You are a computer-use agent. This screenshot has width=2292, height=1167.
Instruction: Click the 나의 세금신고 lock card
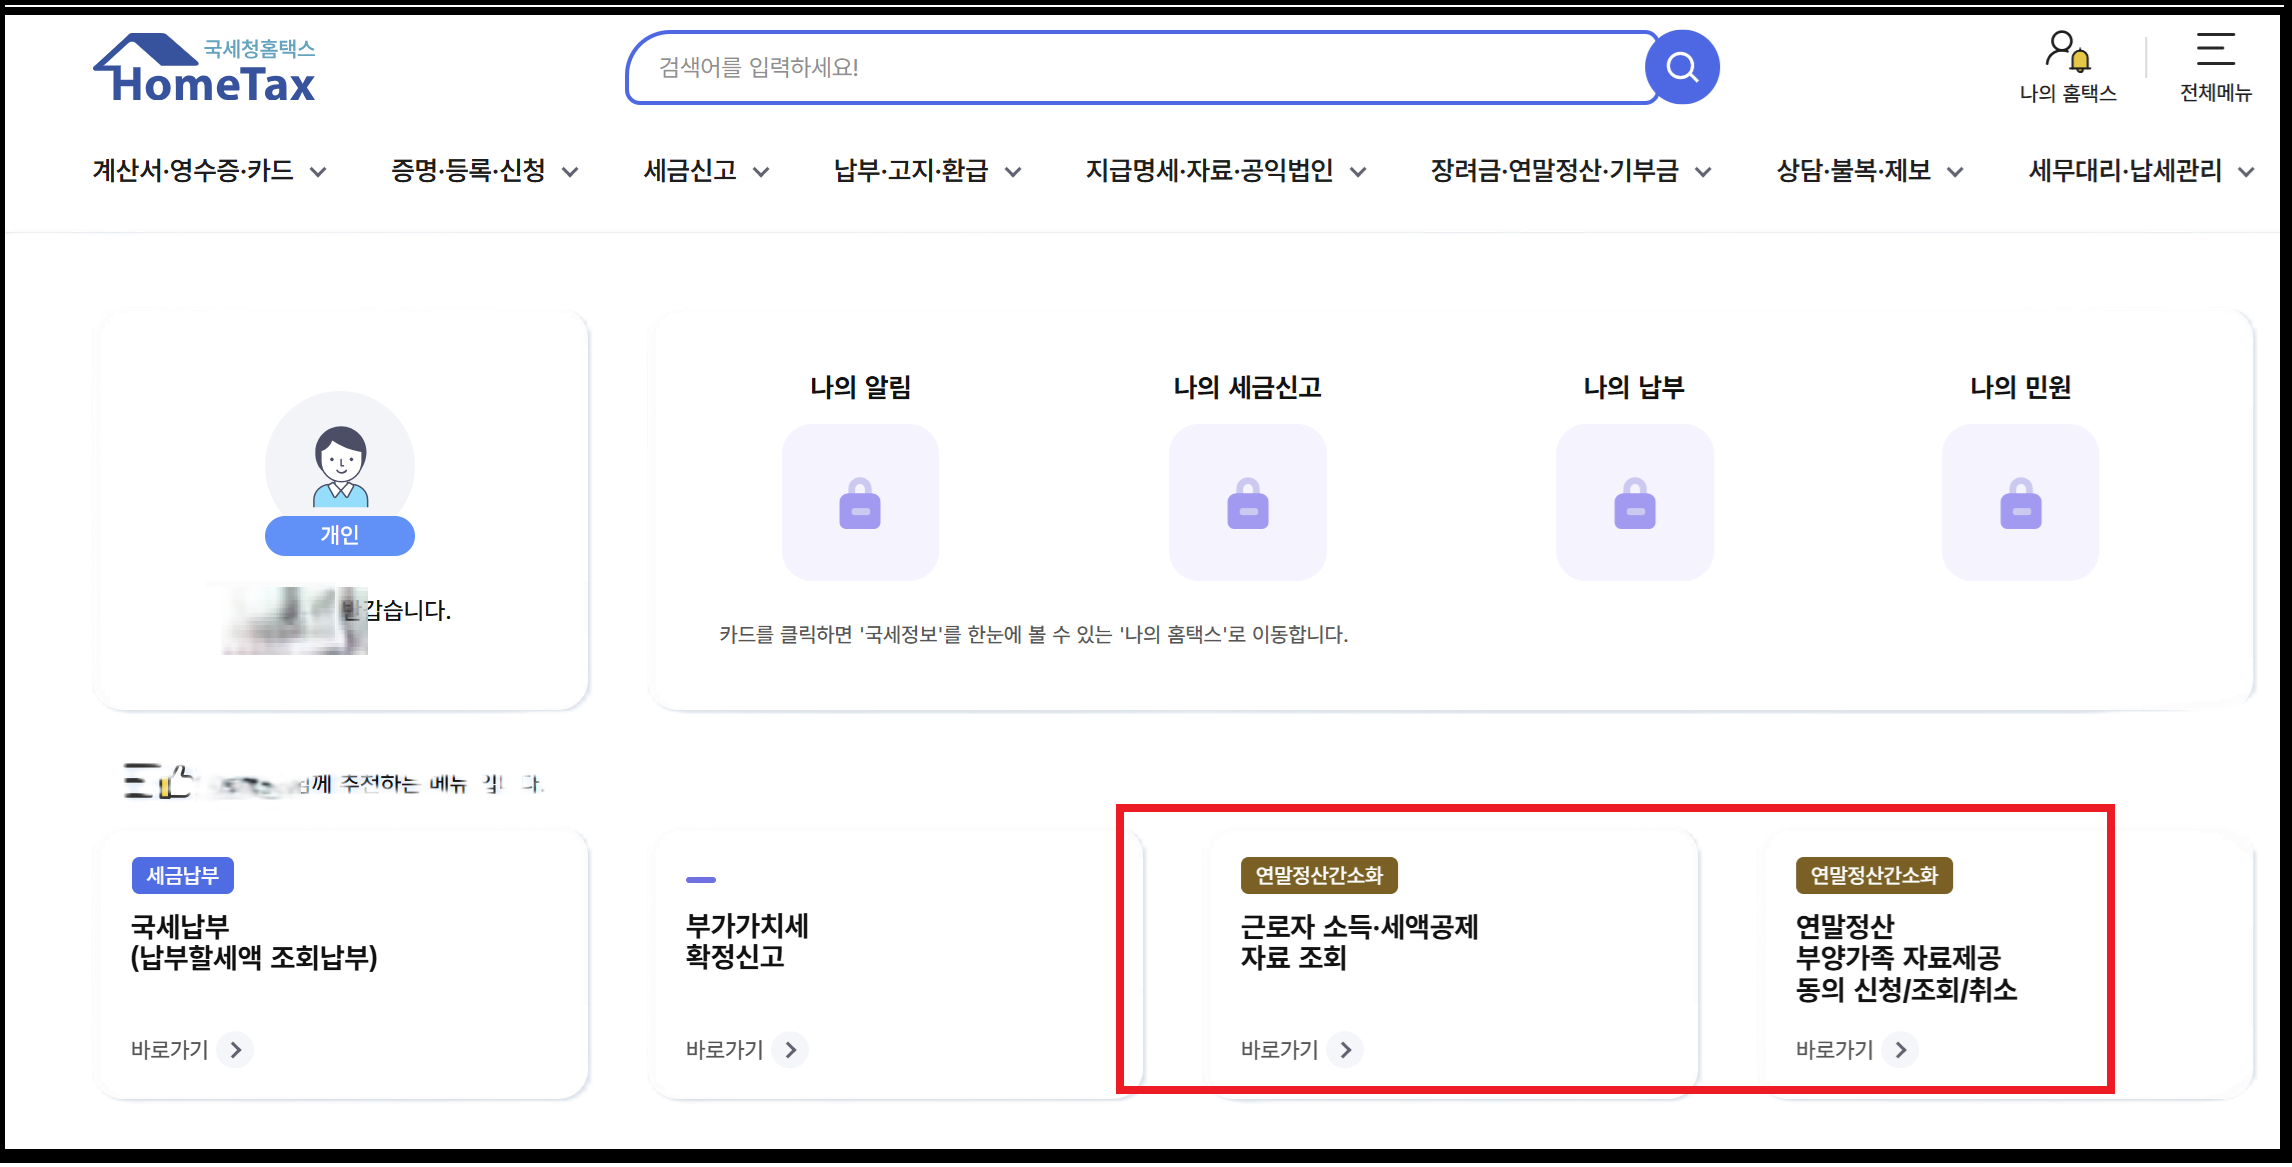pos(1247,502)
